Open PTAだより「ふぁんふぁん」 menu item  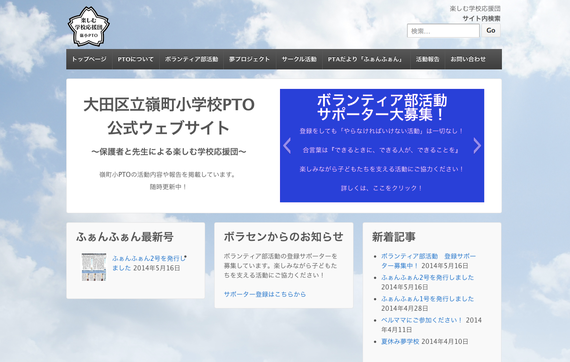(366, 59)
